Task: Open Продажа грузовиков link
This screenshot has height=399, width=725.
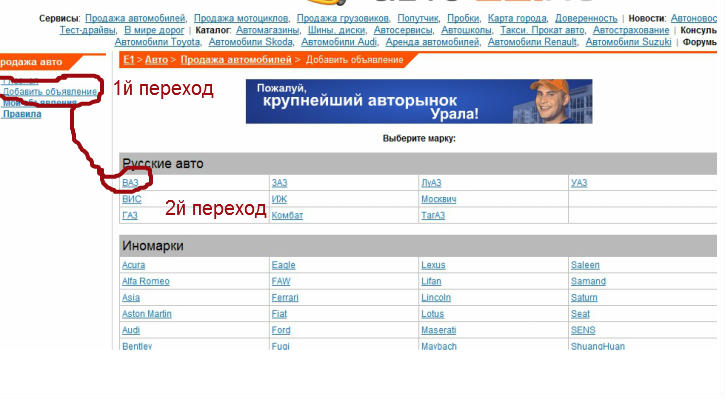Action: click(x=343, y=18)
